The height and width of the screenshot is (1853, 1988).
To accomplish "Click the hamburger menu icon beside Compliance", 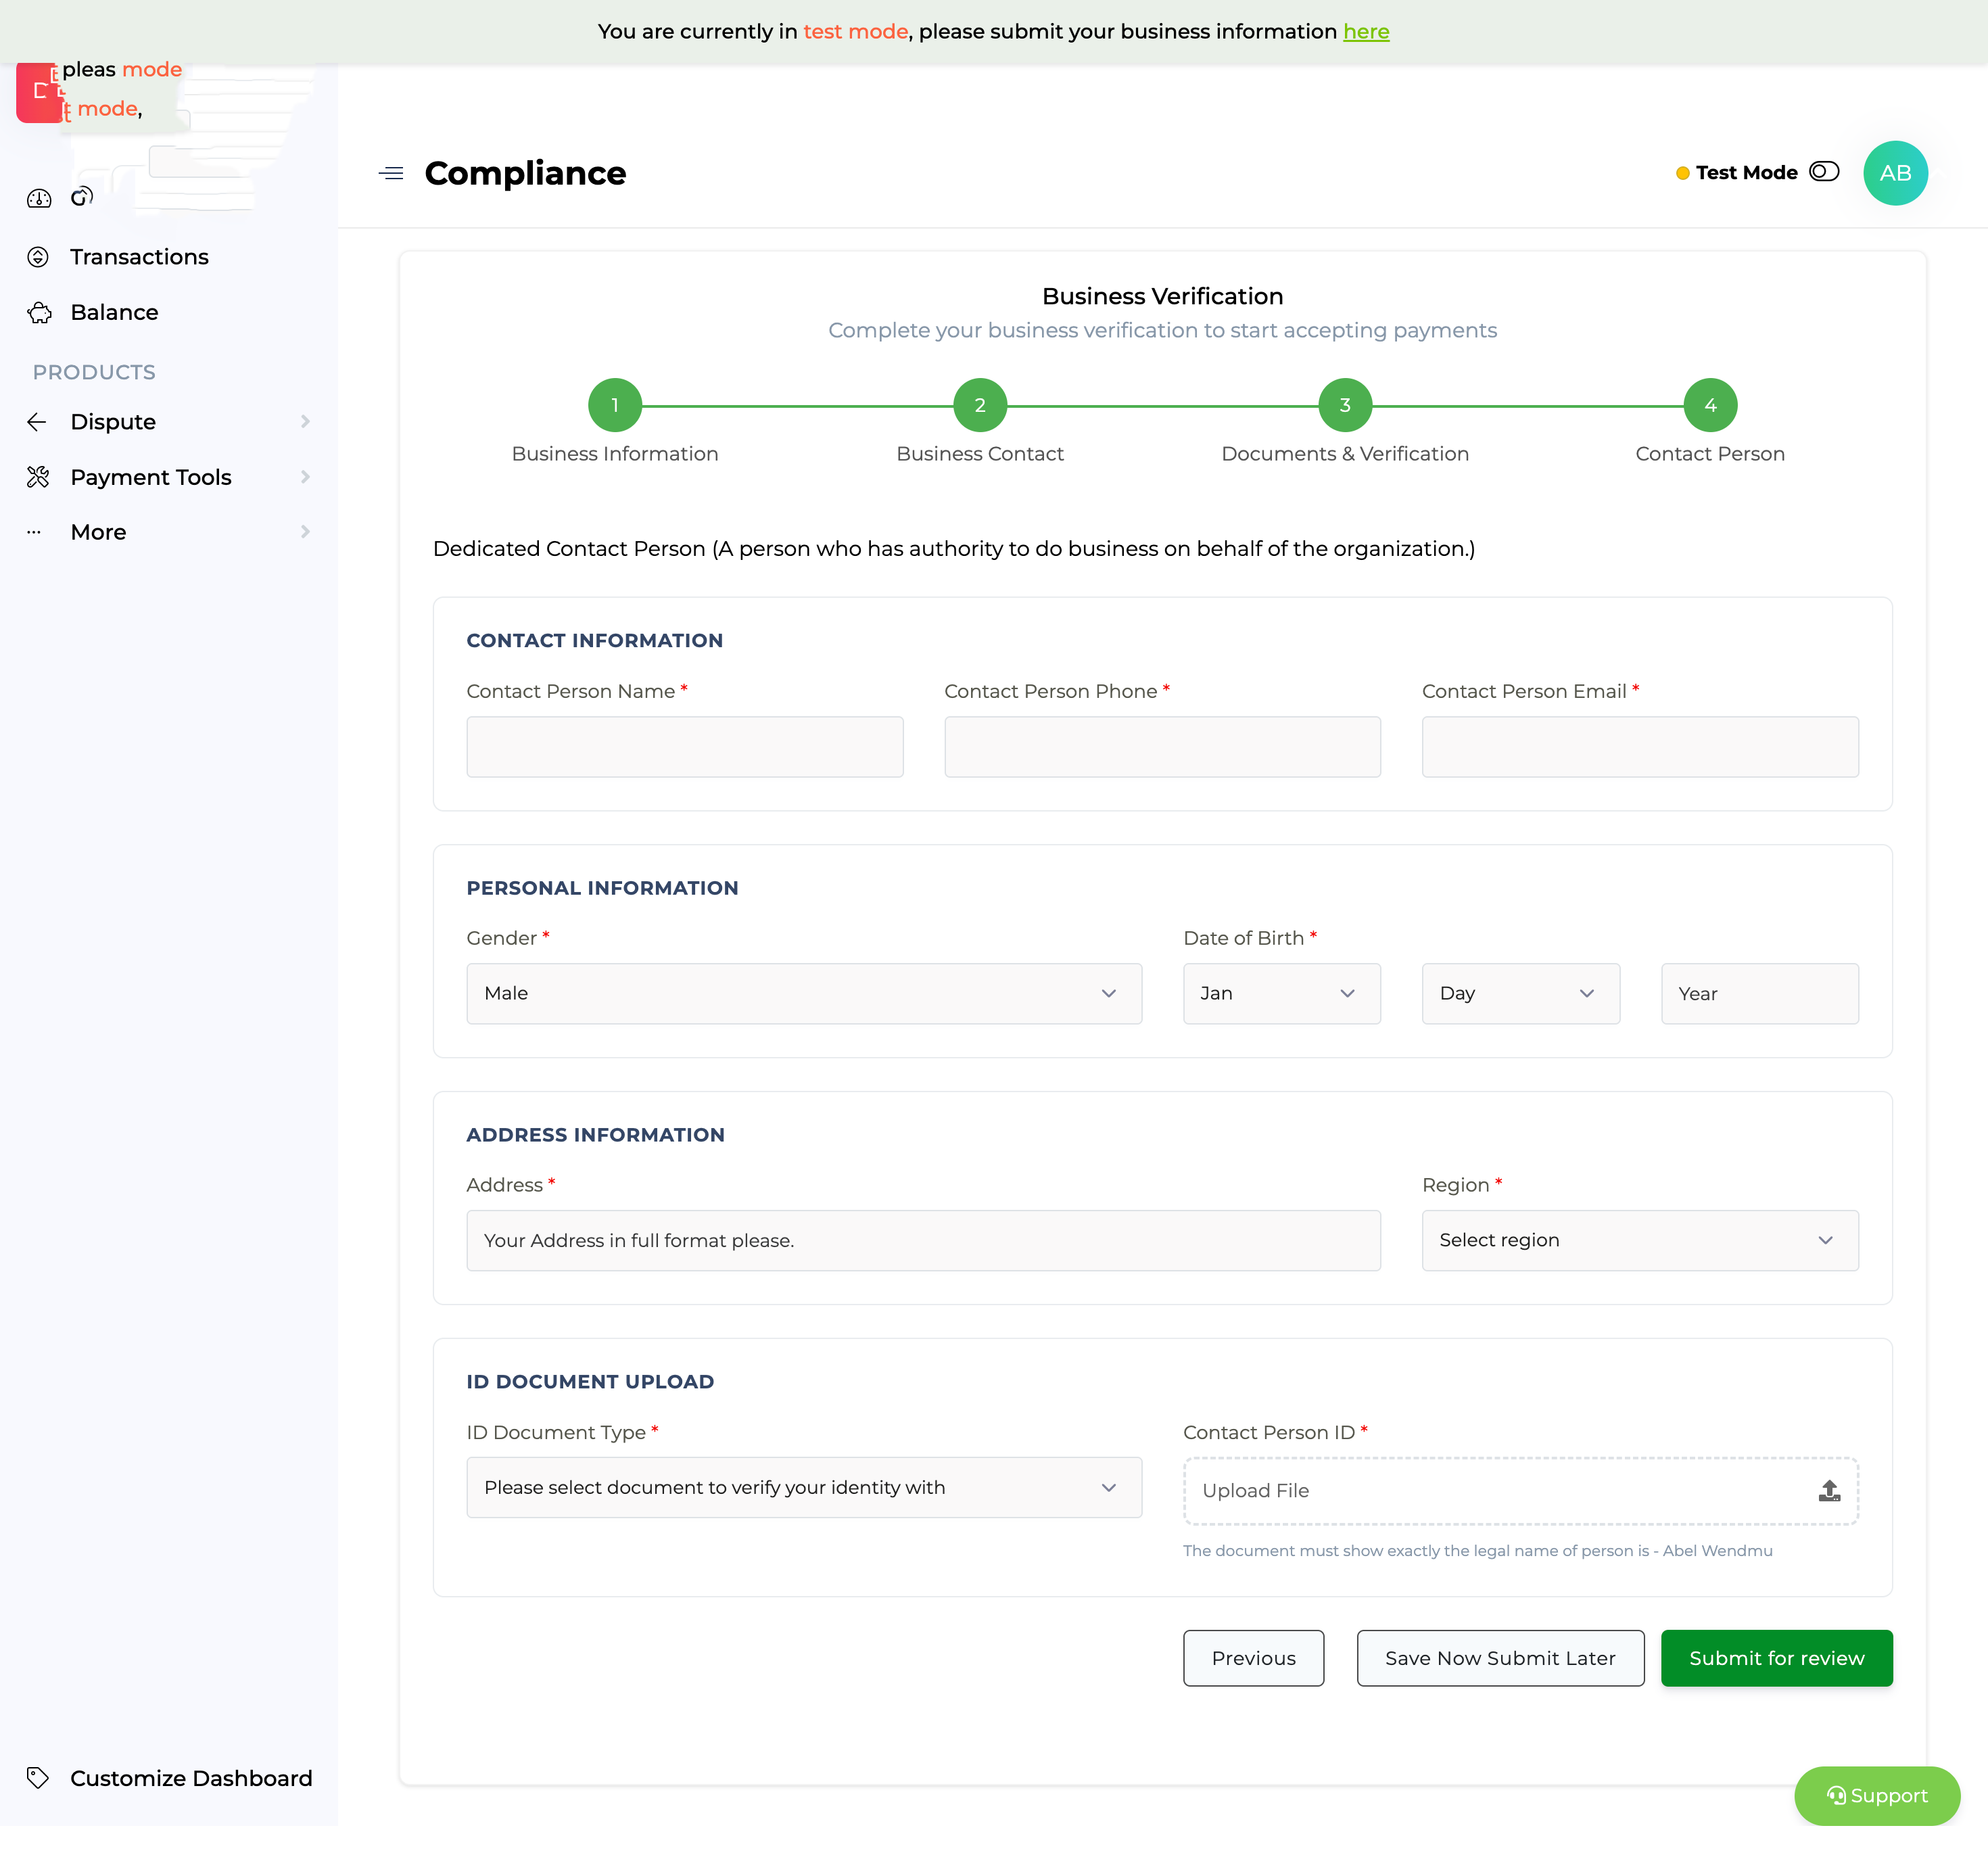I will click(391, 173).
